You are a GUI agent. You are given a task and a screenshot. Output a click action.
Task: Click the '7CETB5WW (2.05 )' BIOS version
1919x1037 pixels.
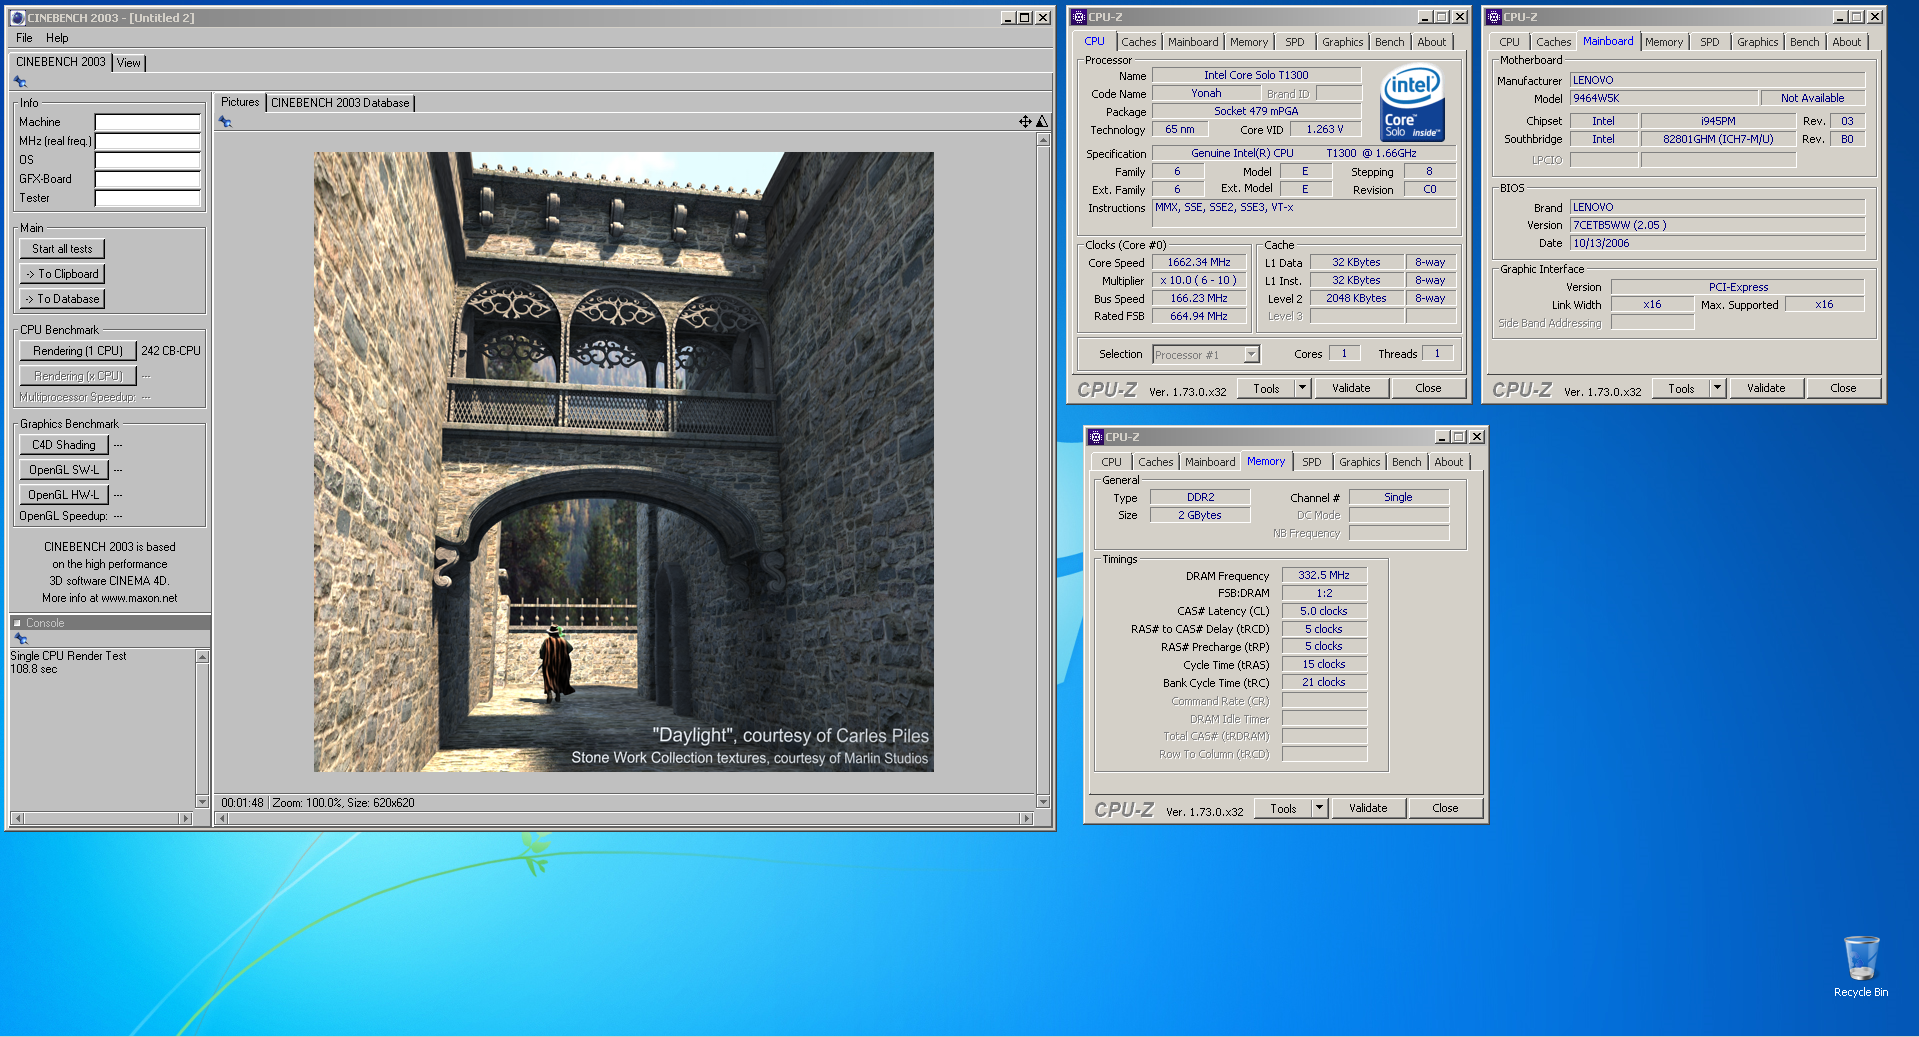1717,225
